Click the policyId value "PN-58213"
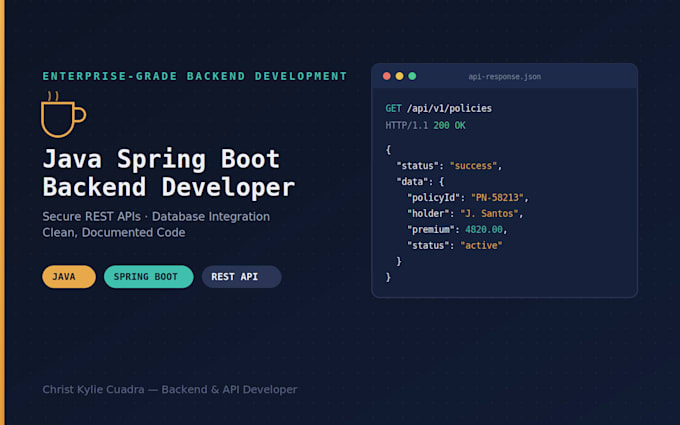The image size is (680, 425). click(x=497, y=198)
